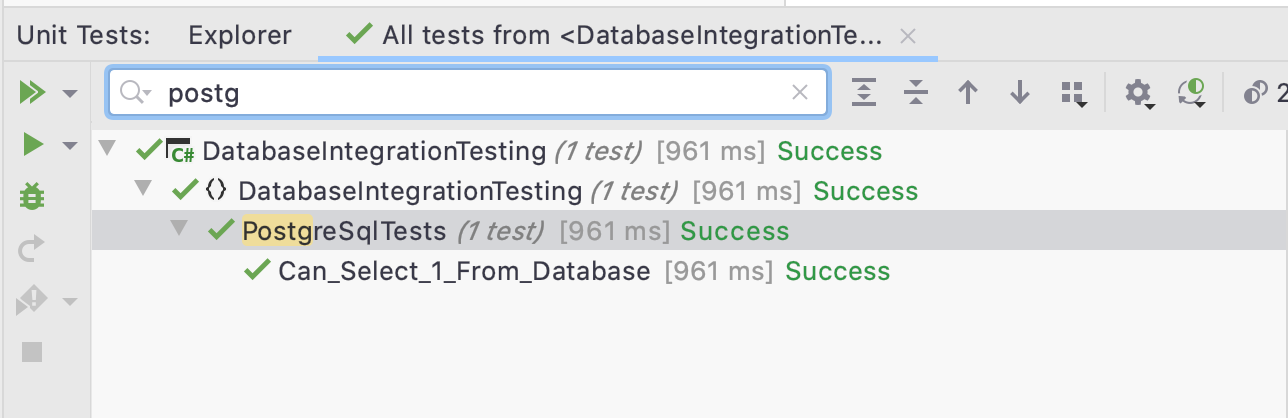Collapse the top DatabaseIntegrationTesting project node
Viewport: 1288px width, 418px height.
point(108,150)
